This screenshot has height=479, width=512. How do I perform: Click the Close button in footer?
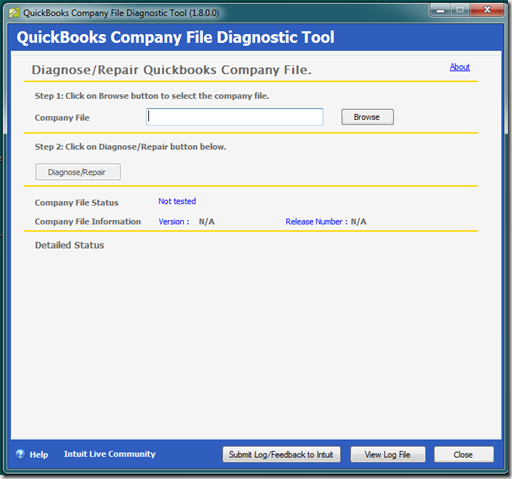(x=464, y=454)
